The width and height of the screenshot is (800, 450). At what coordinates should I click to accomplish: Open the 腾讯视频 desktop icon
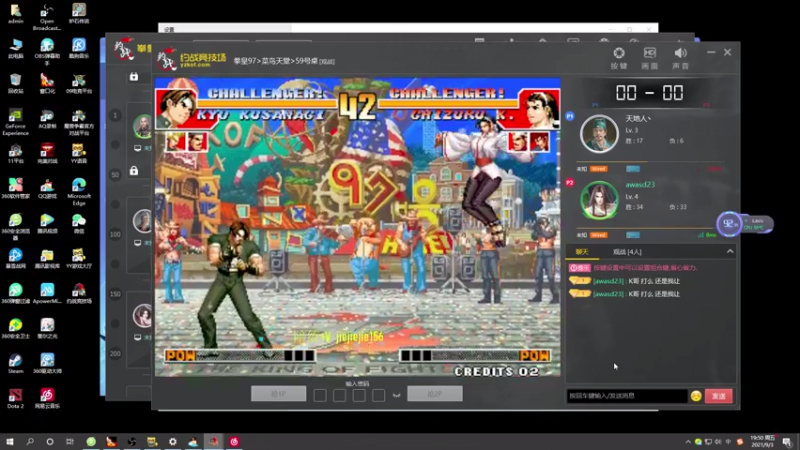pos(47,223)
